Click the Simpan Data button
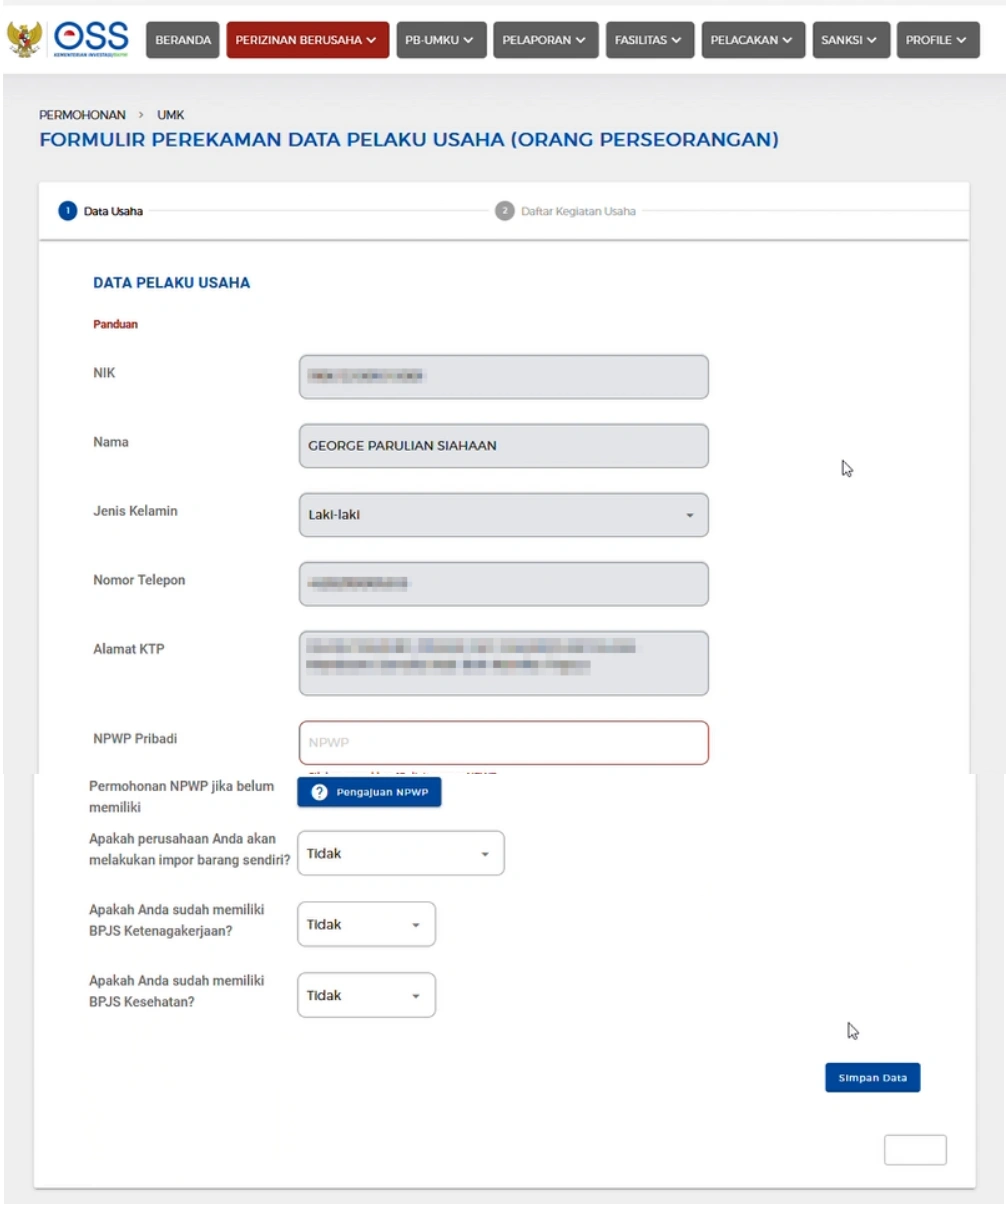1006x1214 pixels. [871, 1077]
